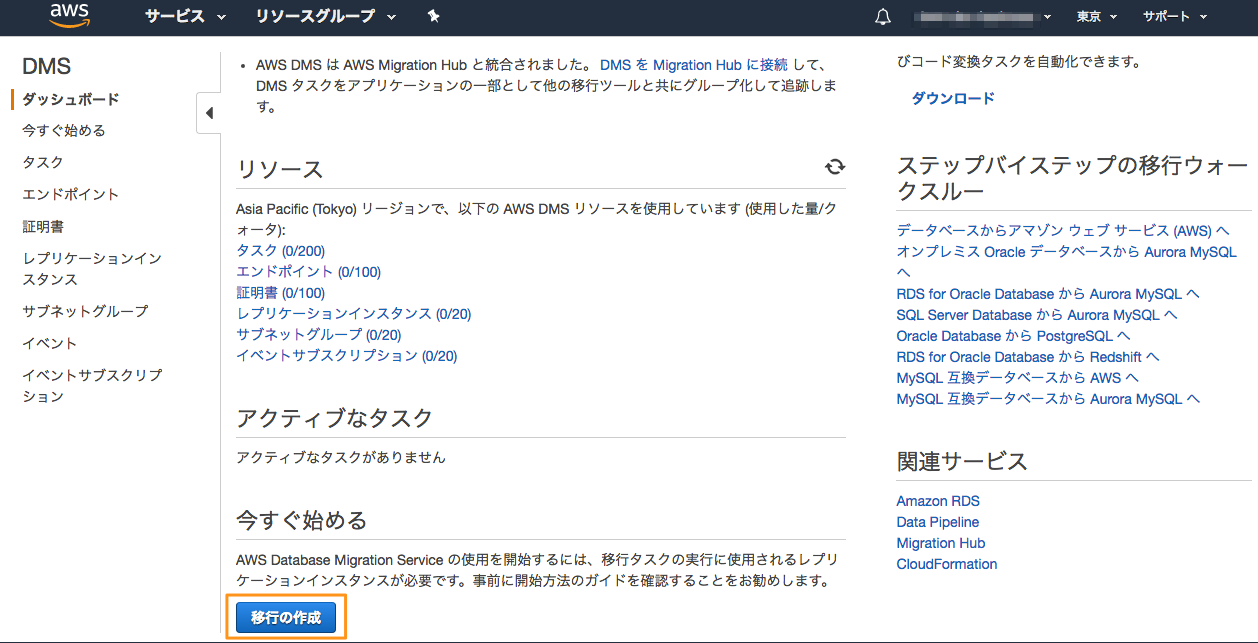Click the レプリケーションインスタンス (0/20) resource link

(353, 313)
